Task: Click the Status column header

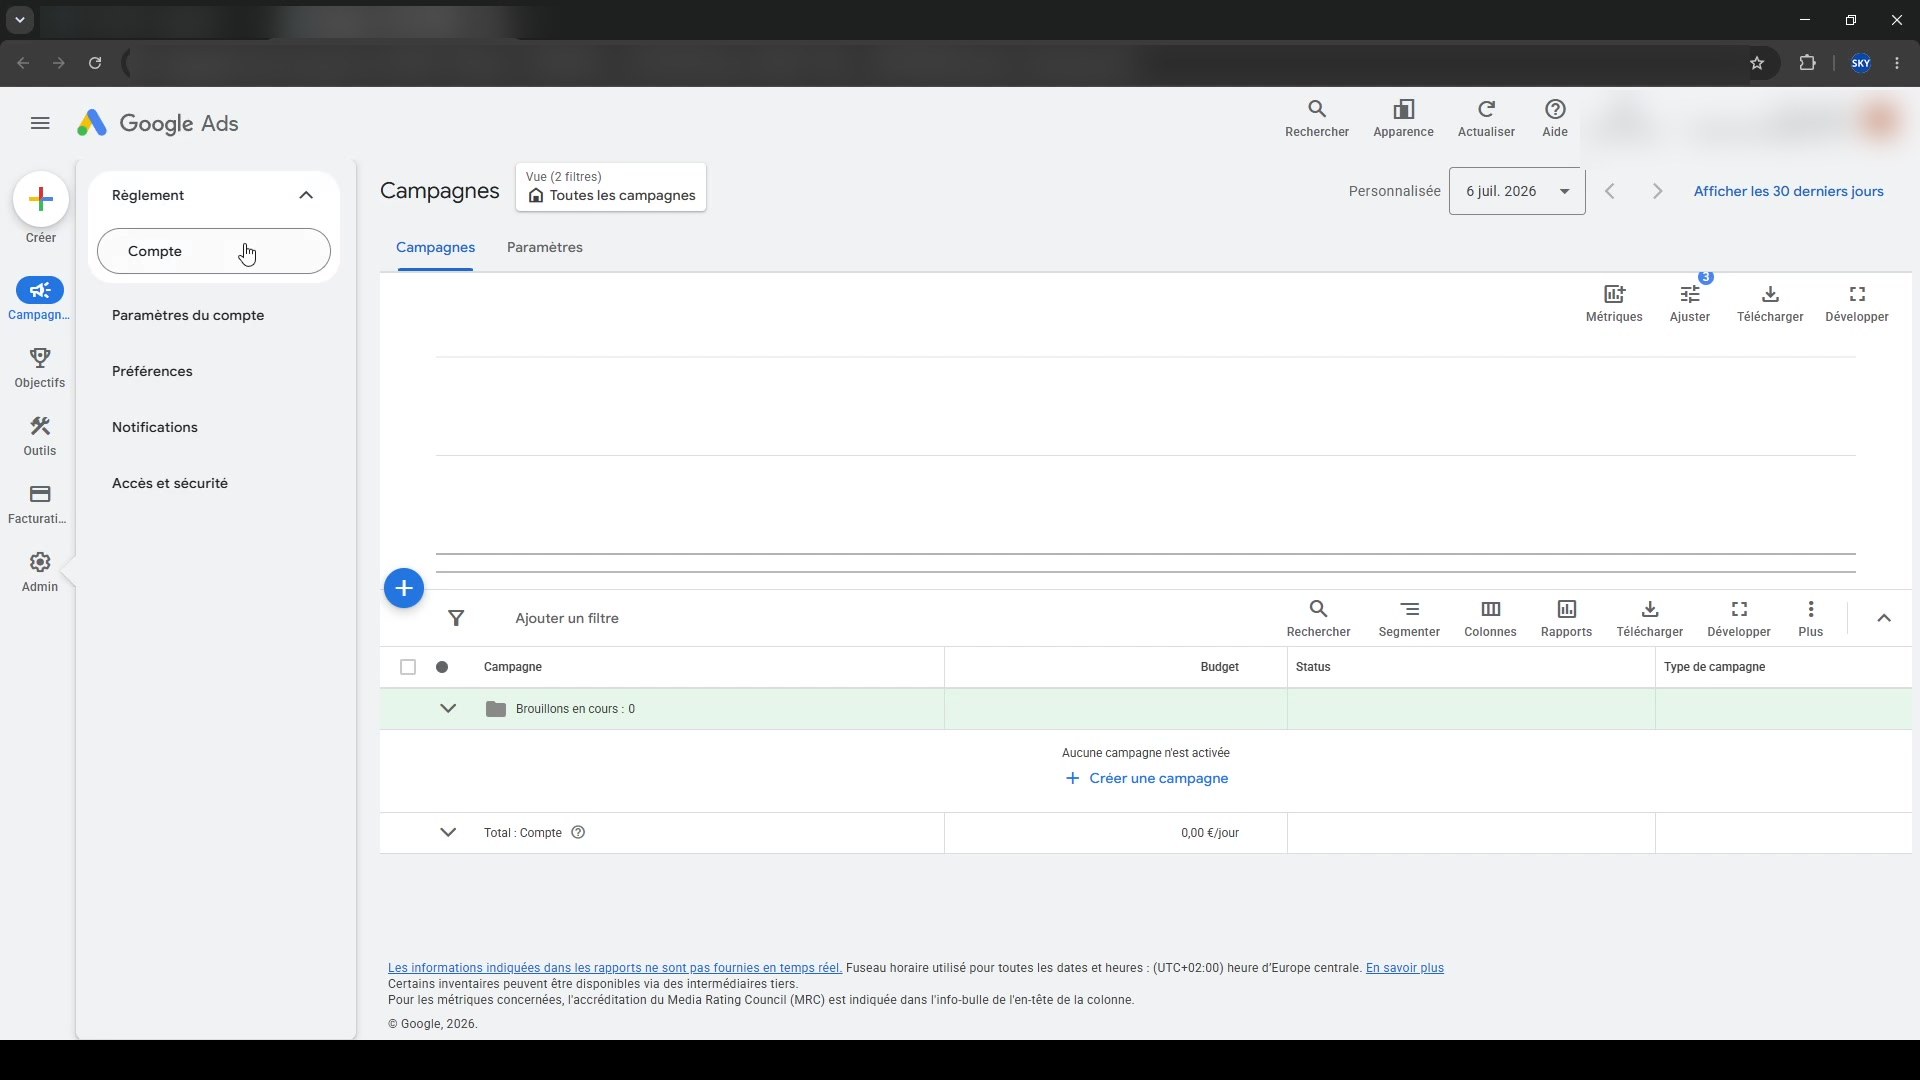Action: (1312, 667)
